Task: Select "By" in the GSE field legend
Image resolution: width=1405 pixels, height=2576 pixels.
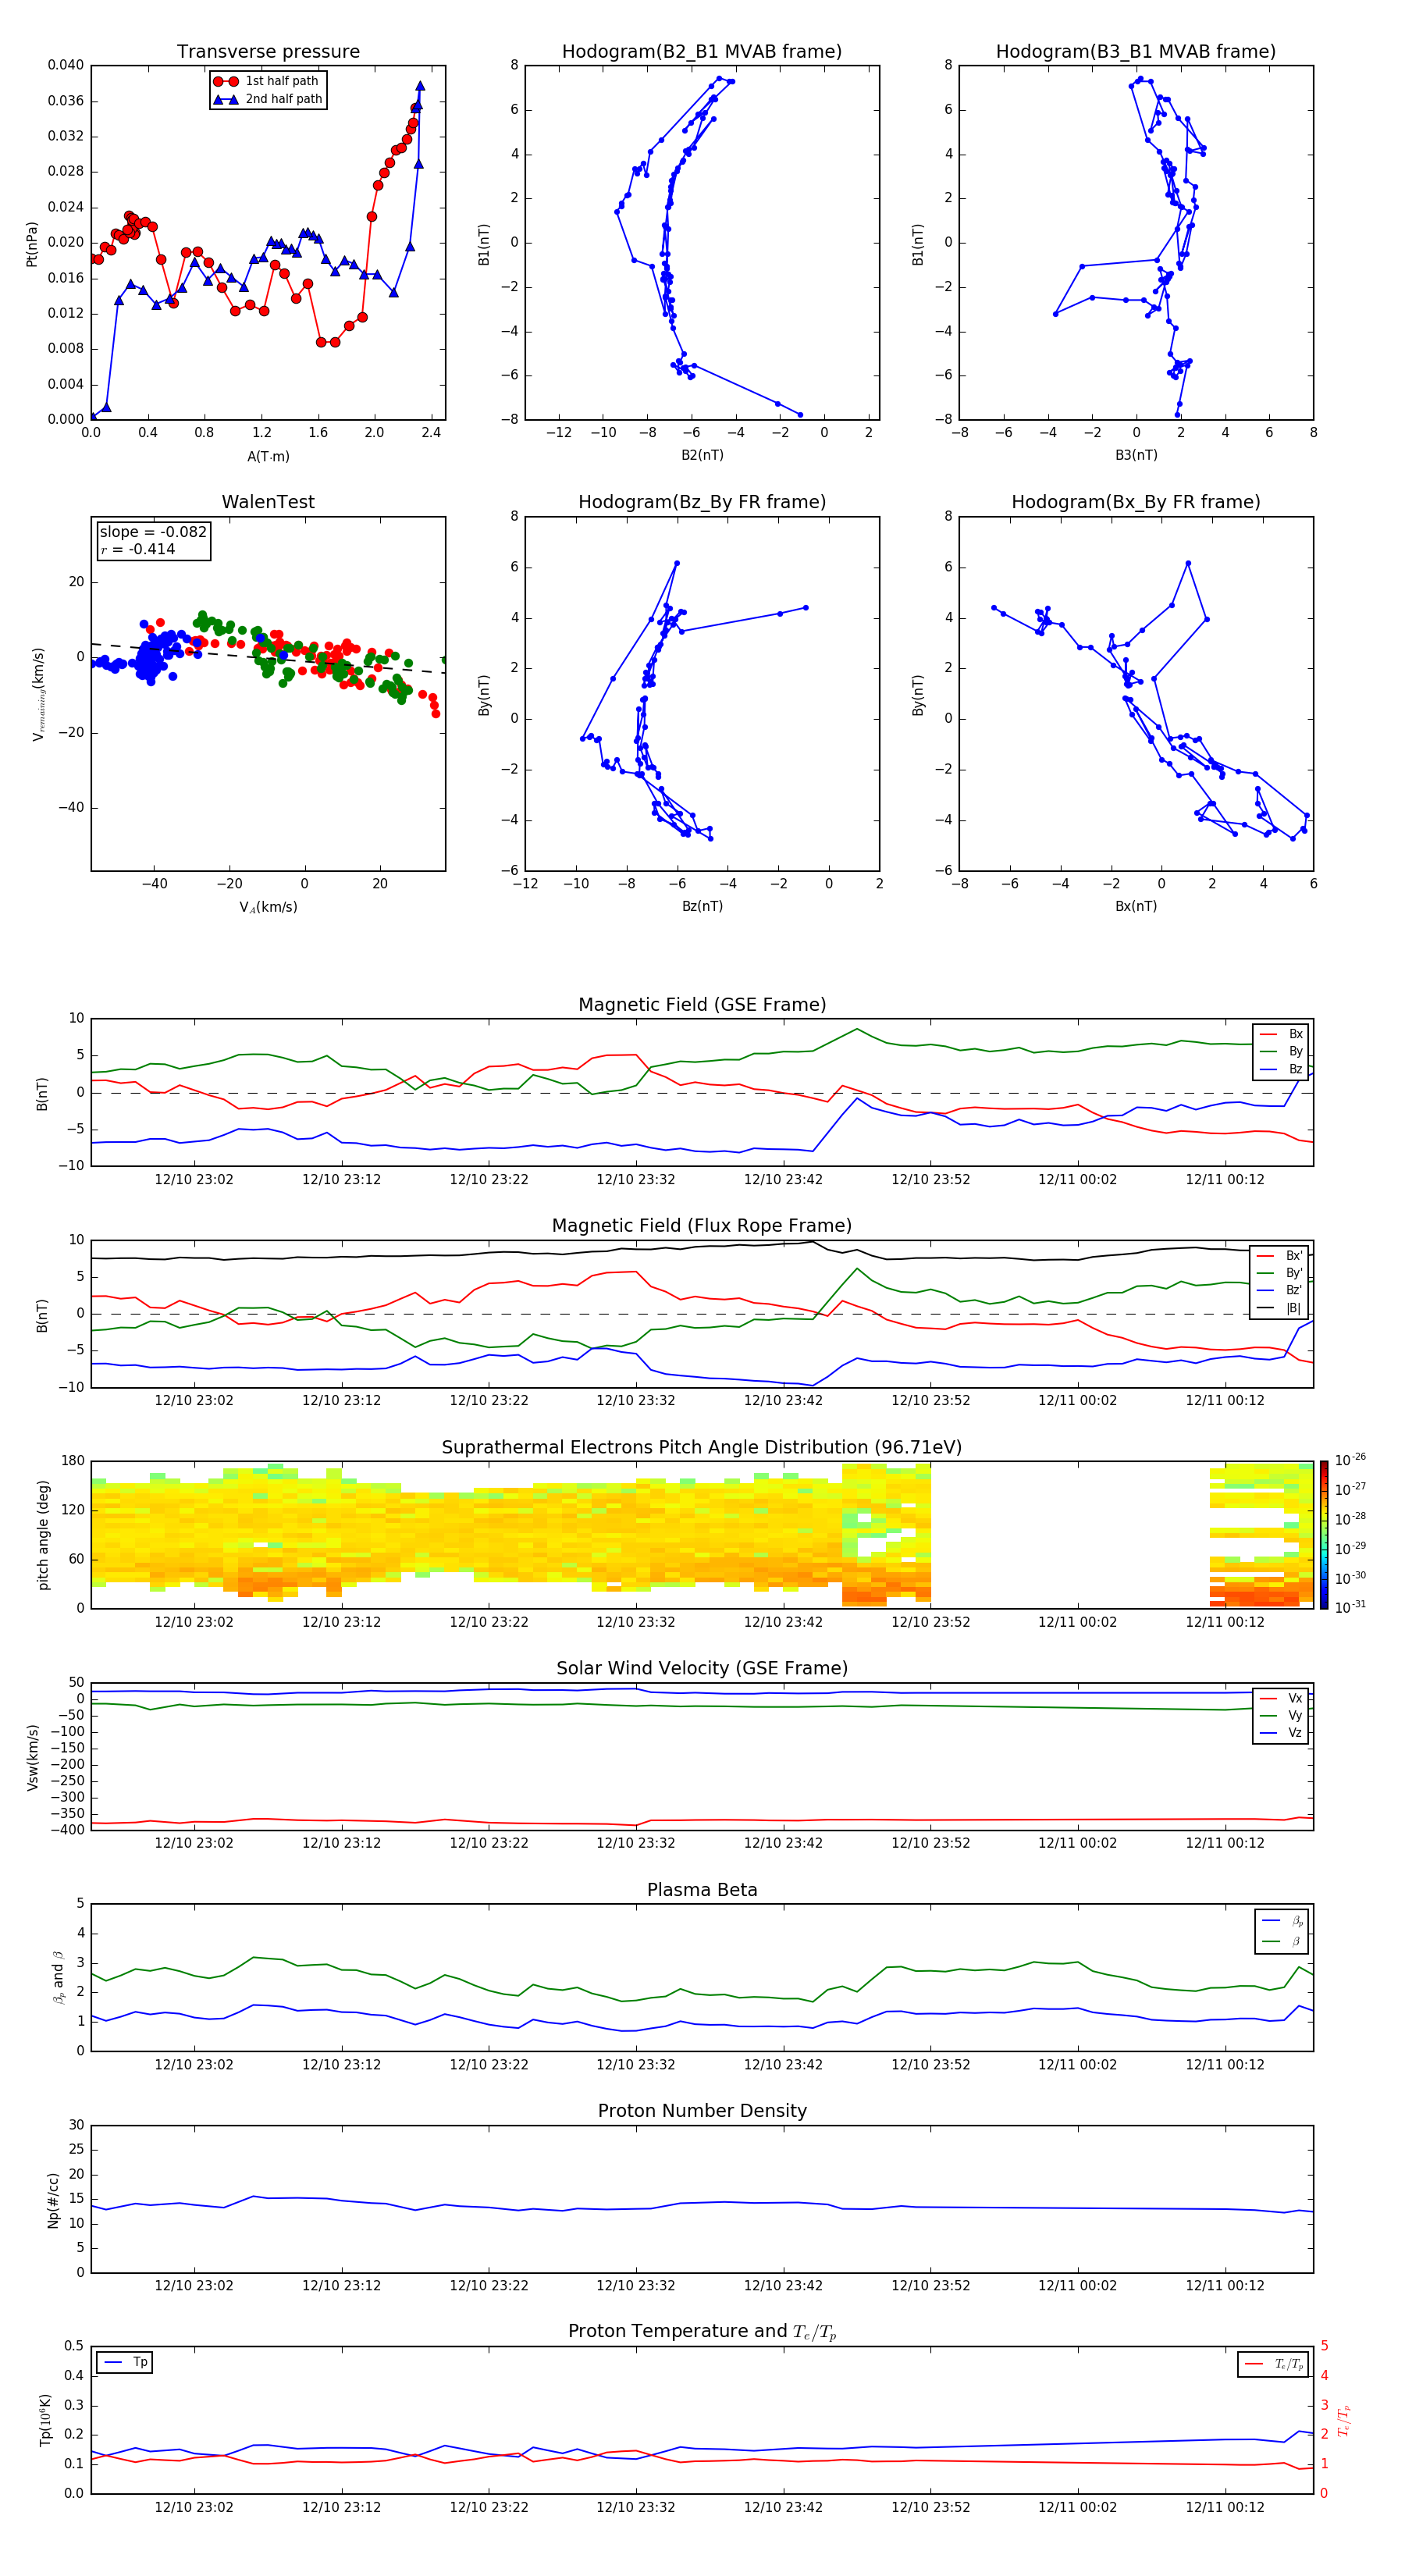Action: [1295, 1052]
